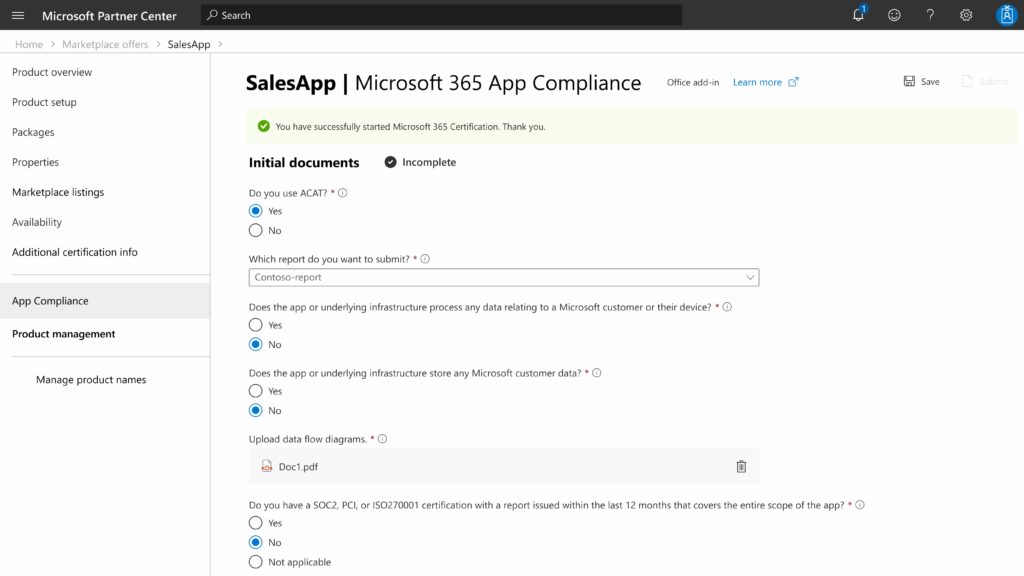This screenshot has height=576, width=1024.
Task: Open notifications bell with badge
Action: pos(857,15)
